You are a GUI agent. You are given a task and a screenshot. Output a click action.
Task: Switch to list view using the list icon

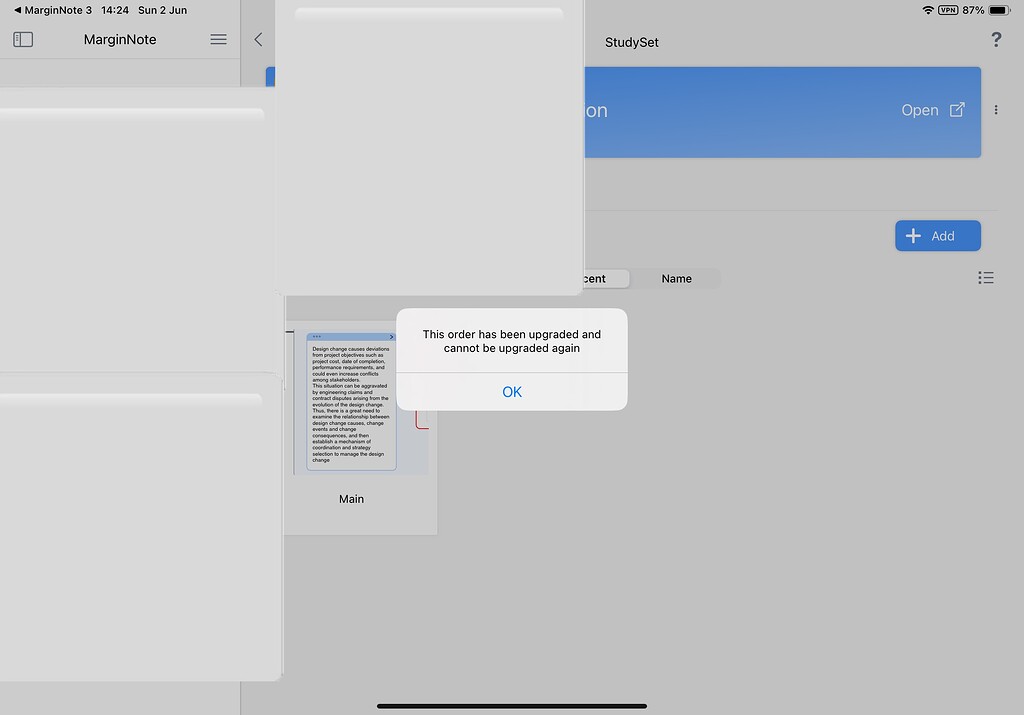986,278
